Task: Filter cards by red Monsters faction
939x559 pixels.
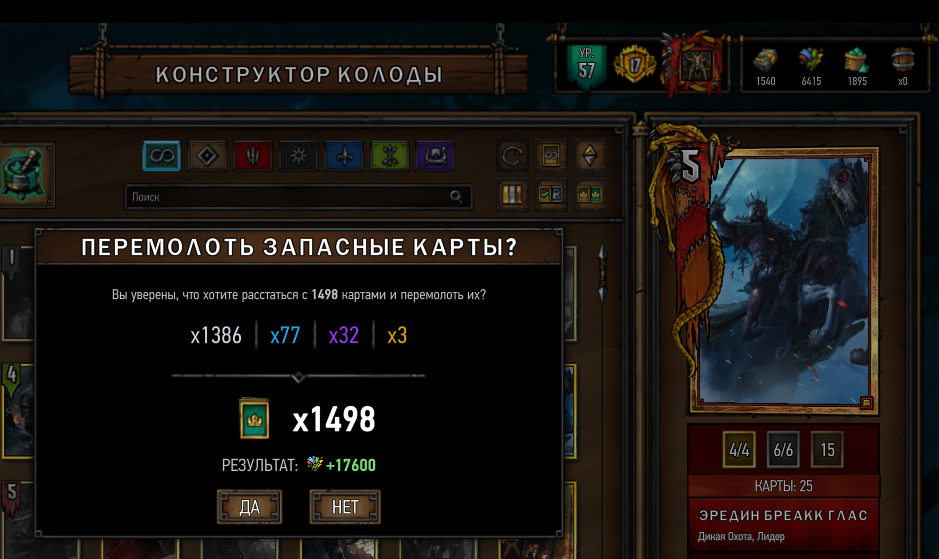Action: [253, 156]
